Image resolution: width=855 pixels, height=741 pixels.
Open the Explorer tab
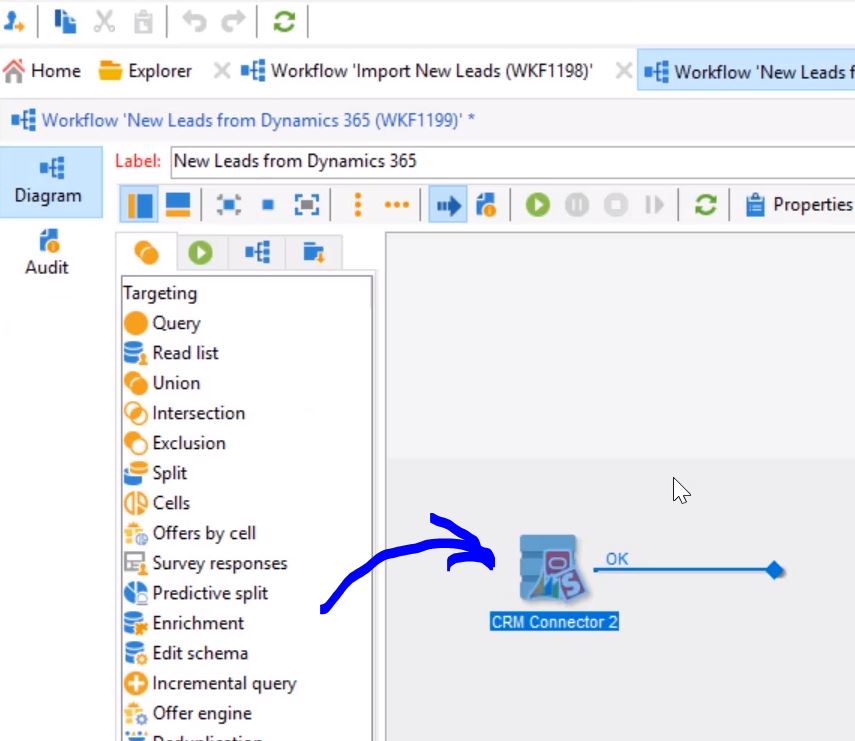pyautogui.click(x=146, y=71)
